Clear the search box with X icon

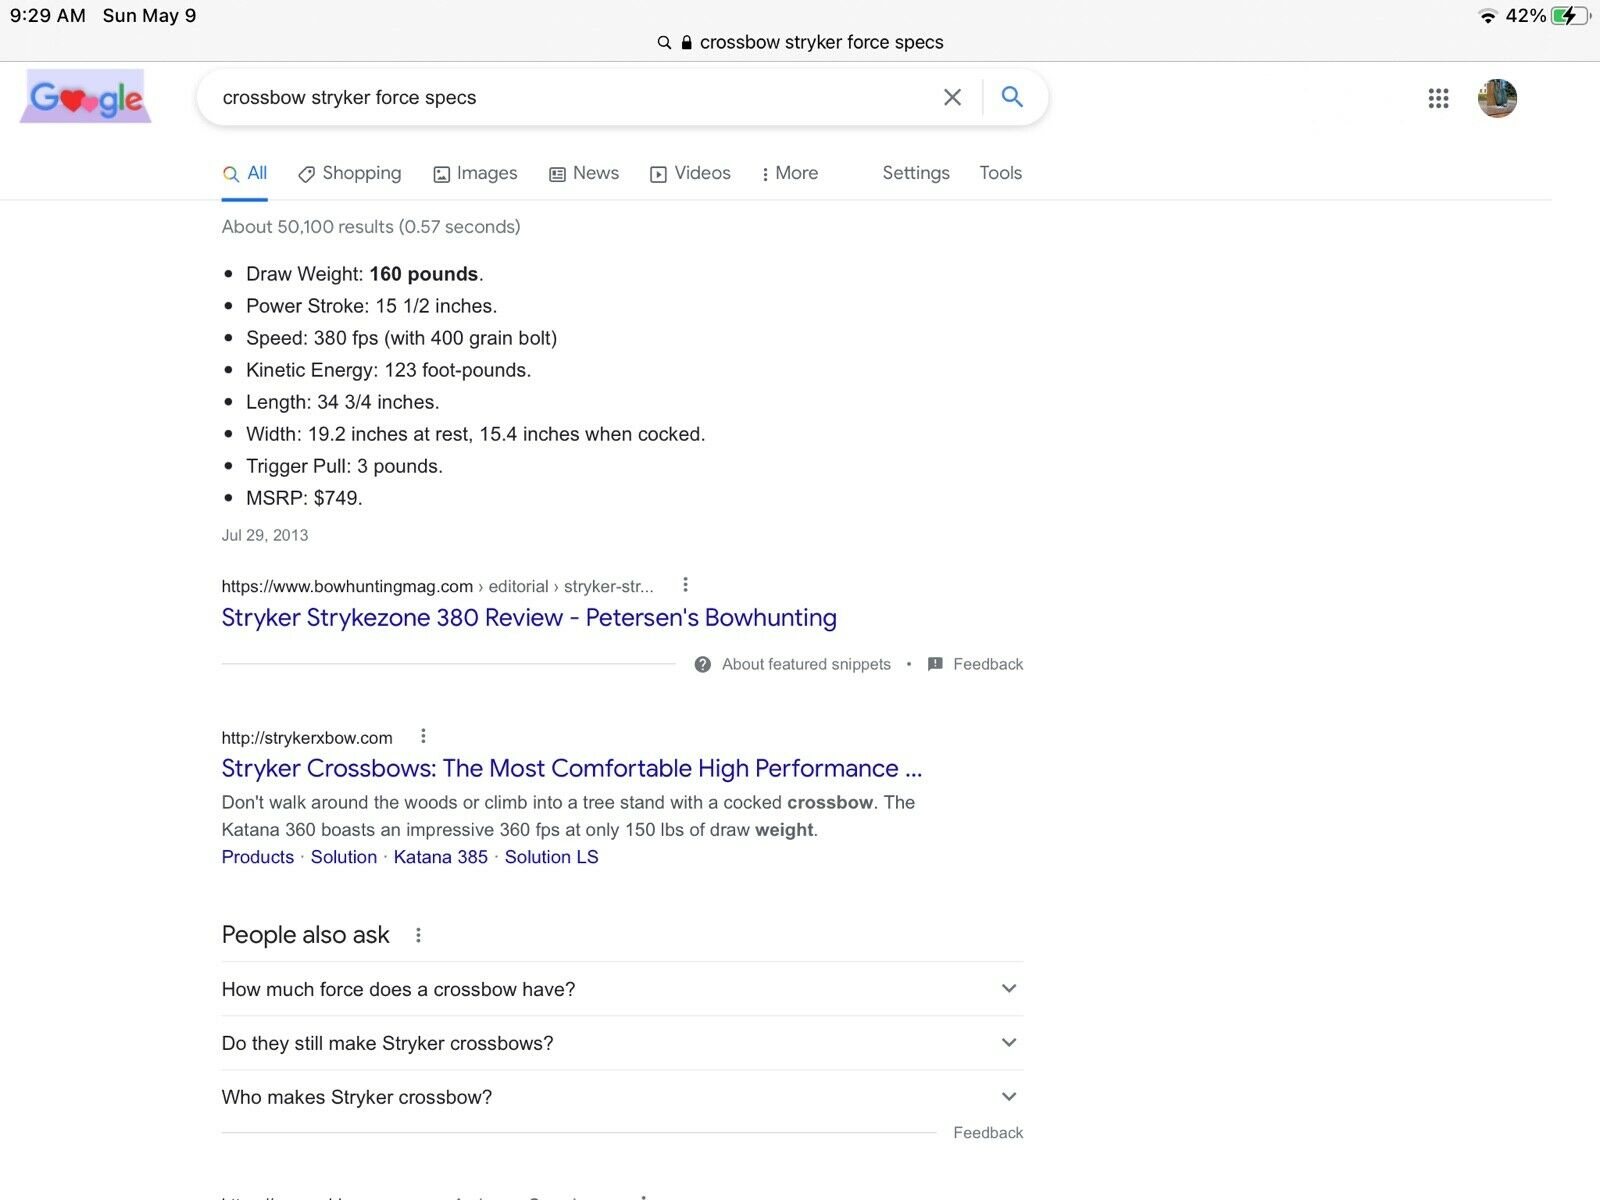[952, 97]
